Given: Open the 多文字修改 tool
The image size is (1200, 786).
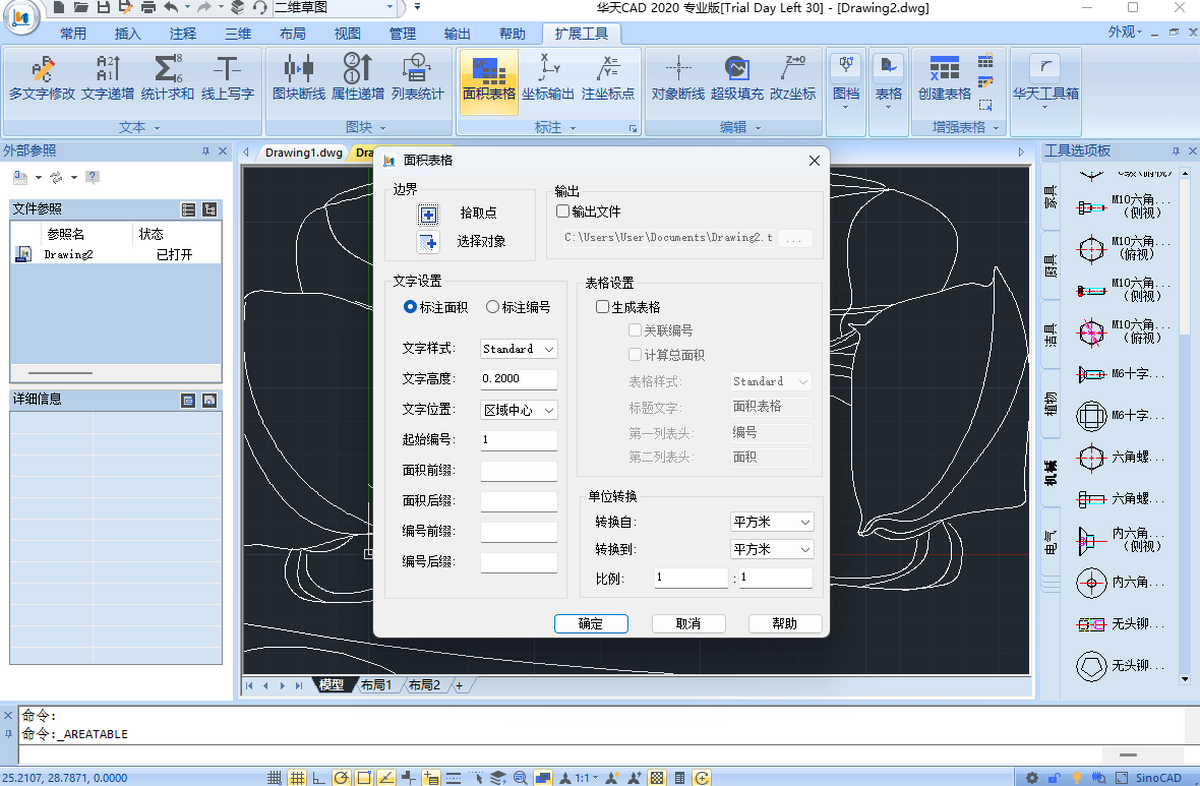Looking at the screenshot, I should click(42, 78).
